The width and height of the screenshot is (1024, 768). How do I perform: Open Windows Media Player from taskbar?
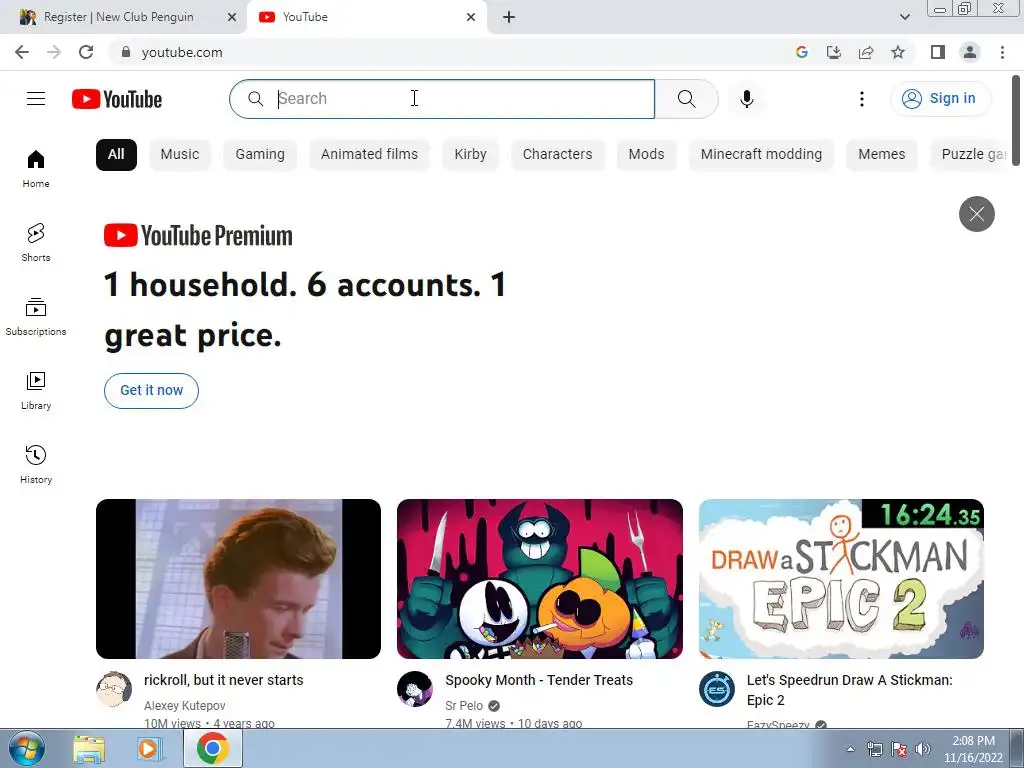(x=149, y=749)
